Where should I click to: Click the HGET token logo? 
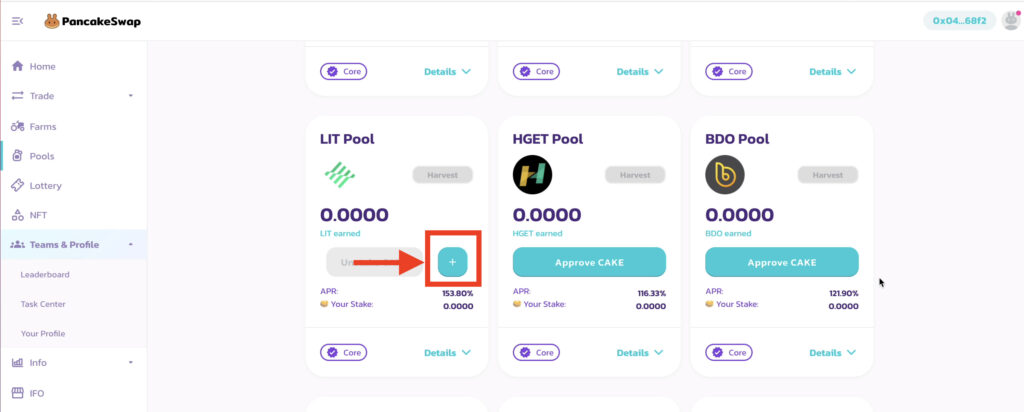(532, 174)
